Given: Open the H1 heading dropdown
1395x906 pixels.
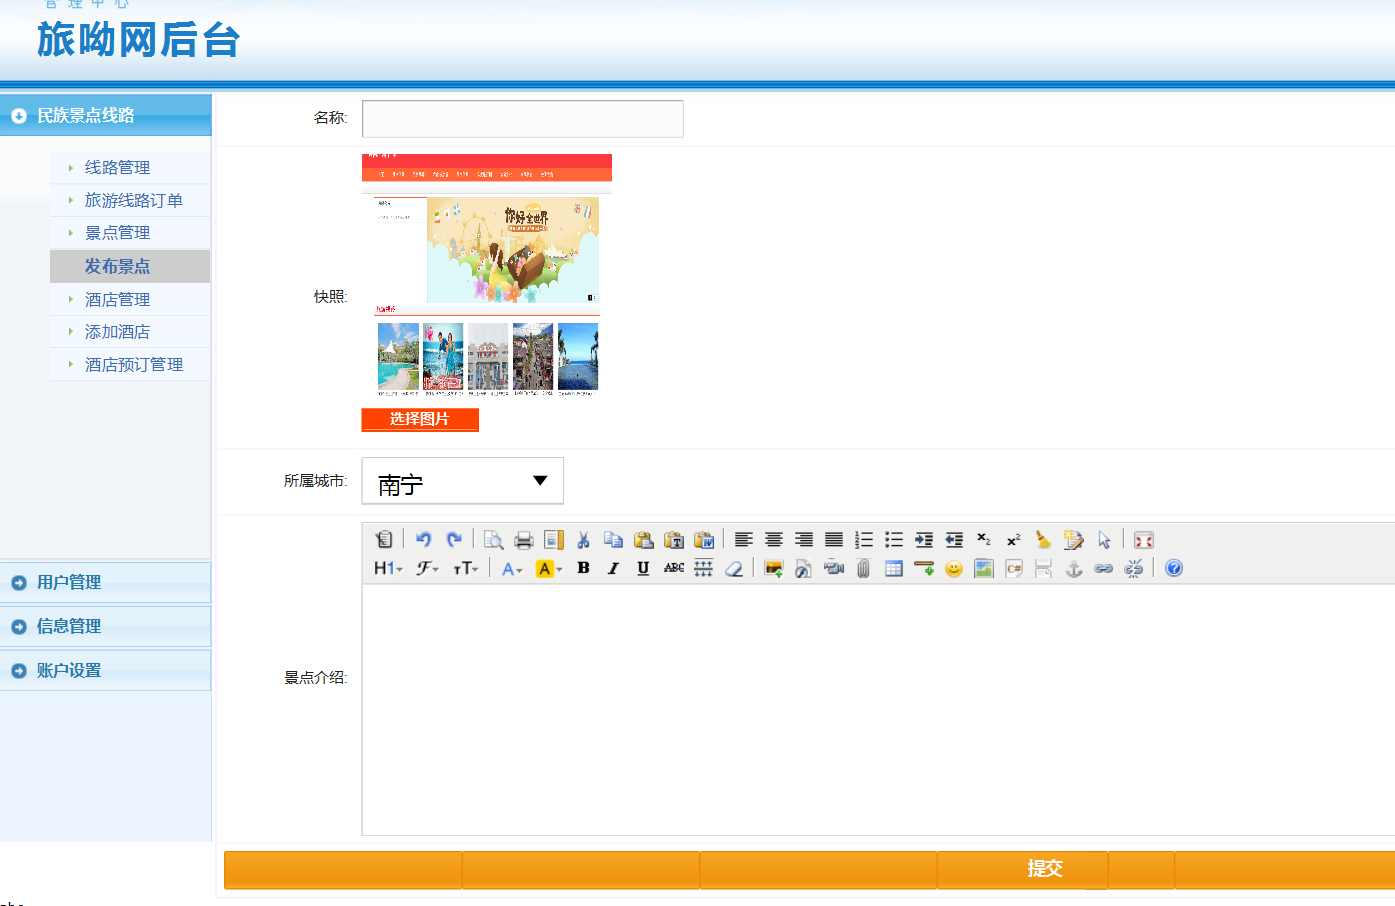Looking at the screenshot, I should [387, 568].
